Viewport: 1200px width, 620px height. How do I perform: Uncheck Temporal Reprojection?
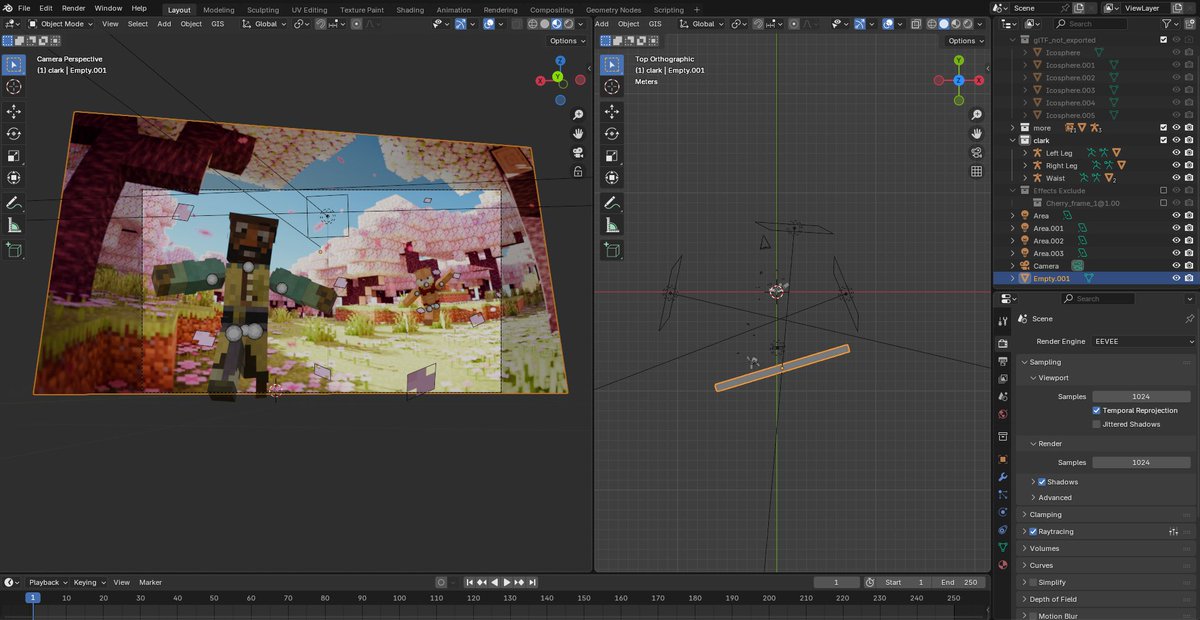[1097, 410]
